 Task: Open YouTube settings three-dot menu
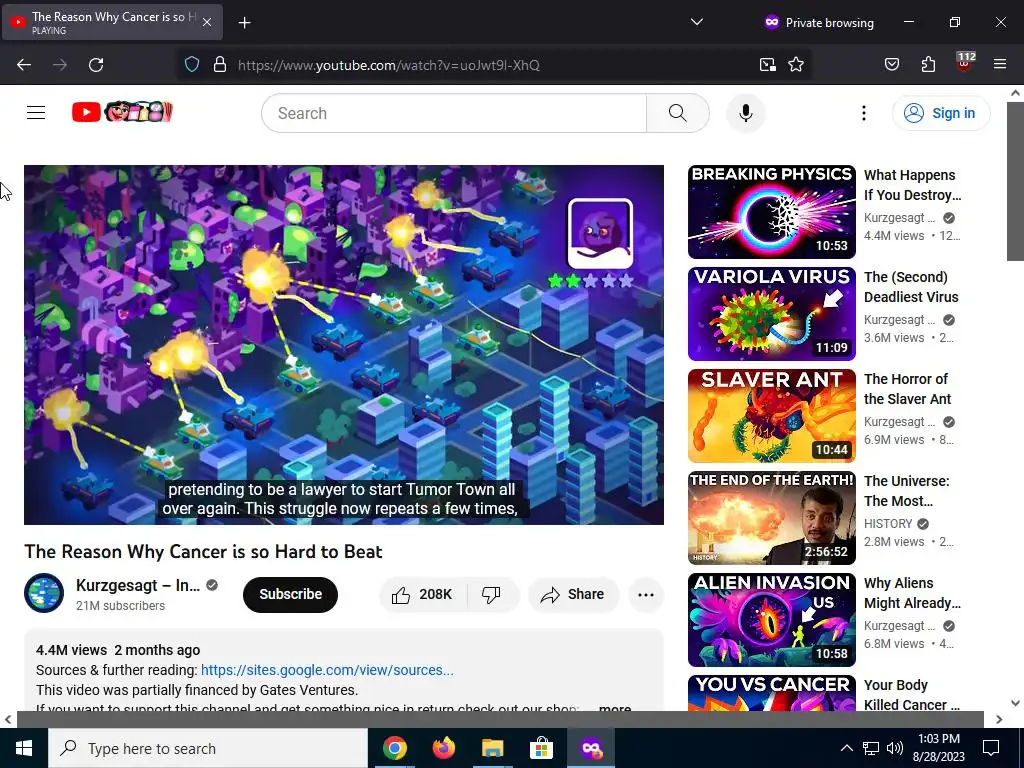(x=863, y=113)
